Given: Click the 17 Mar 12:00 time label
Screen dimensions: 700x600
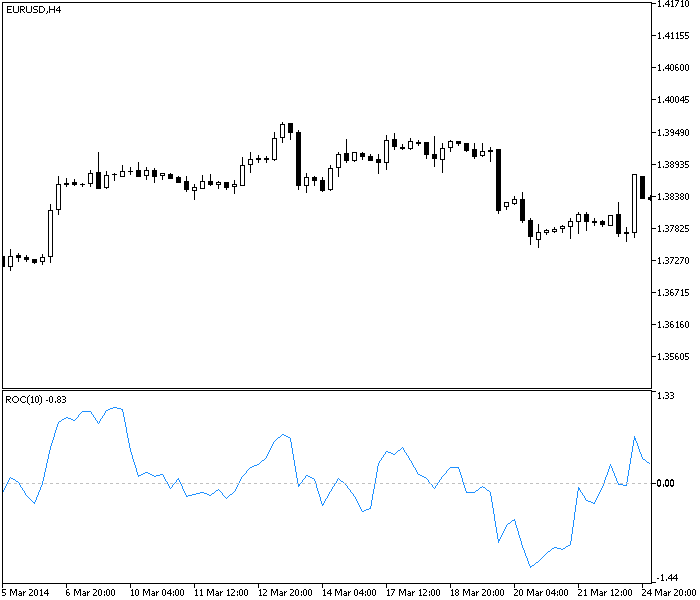Looking at the screenshot, I should coord(412,592).
